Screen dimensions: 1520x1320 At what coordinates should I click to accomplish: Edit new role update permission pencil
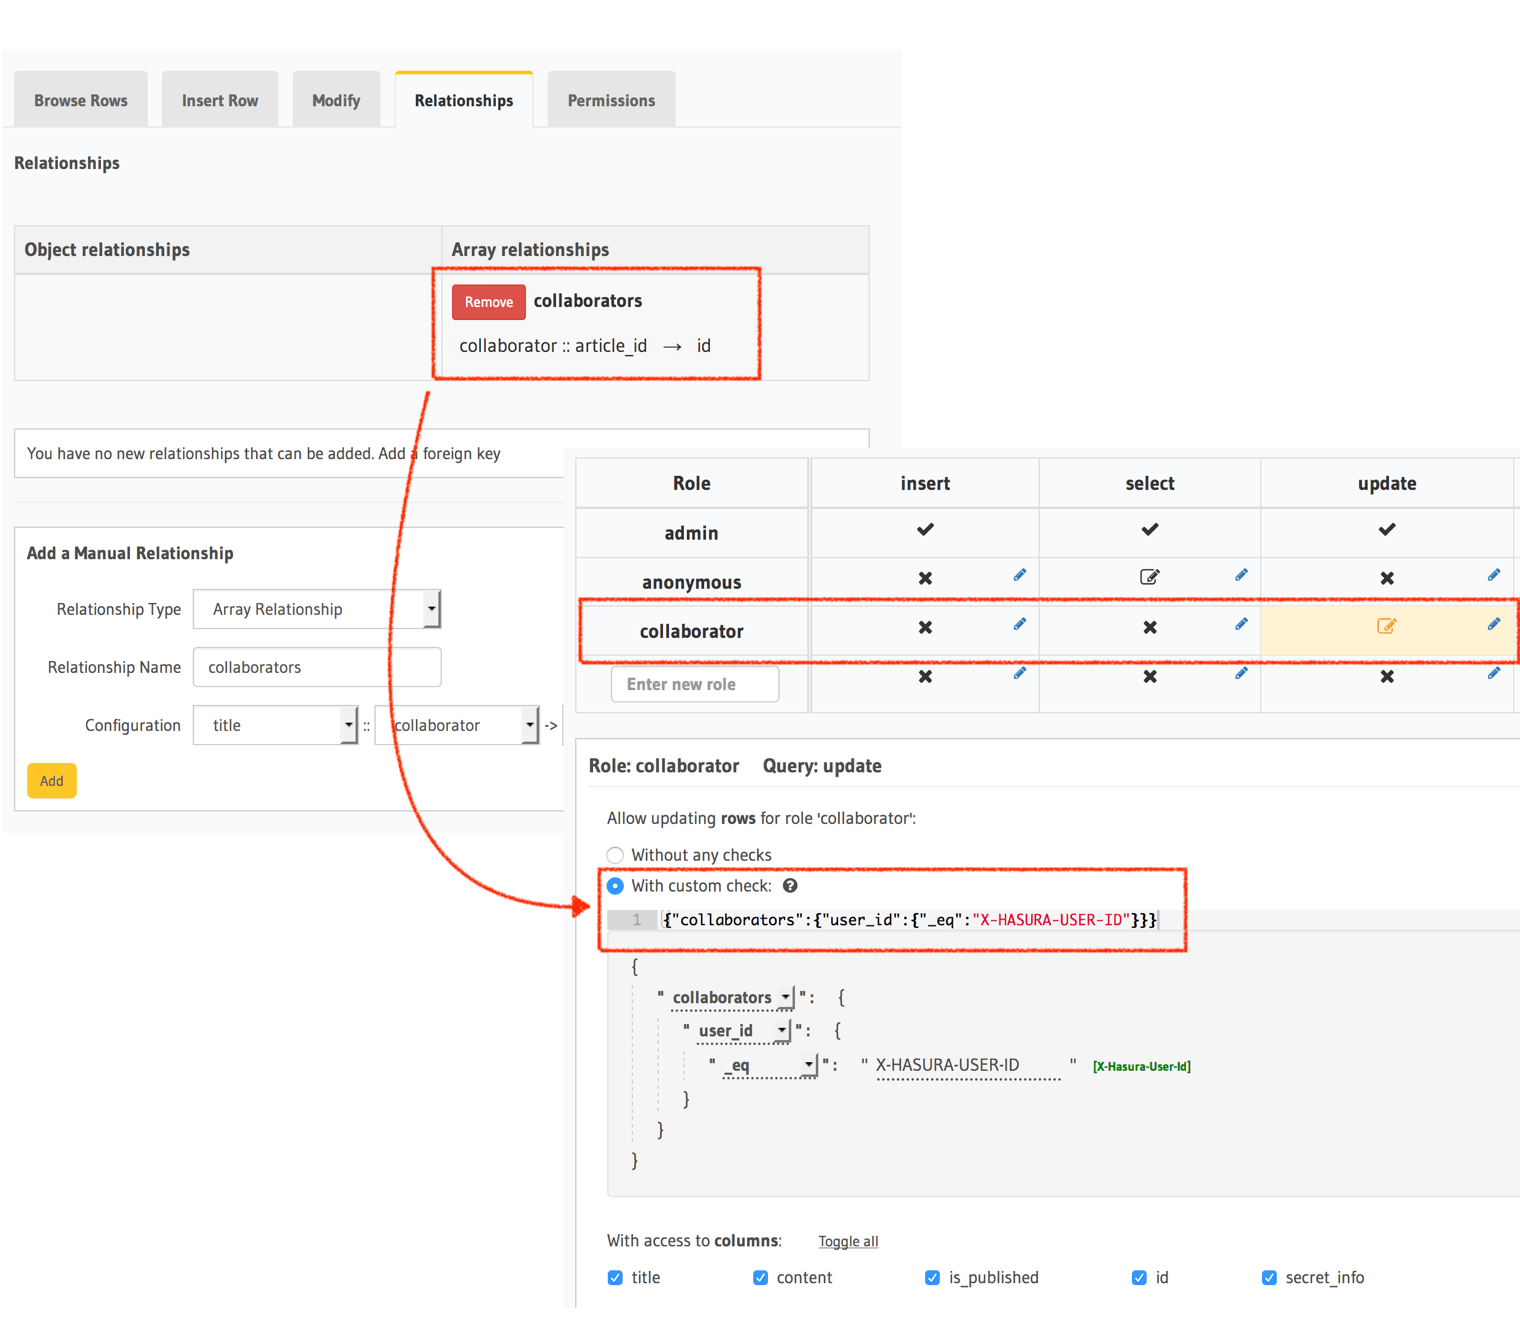click(x=1493, y=673)
